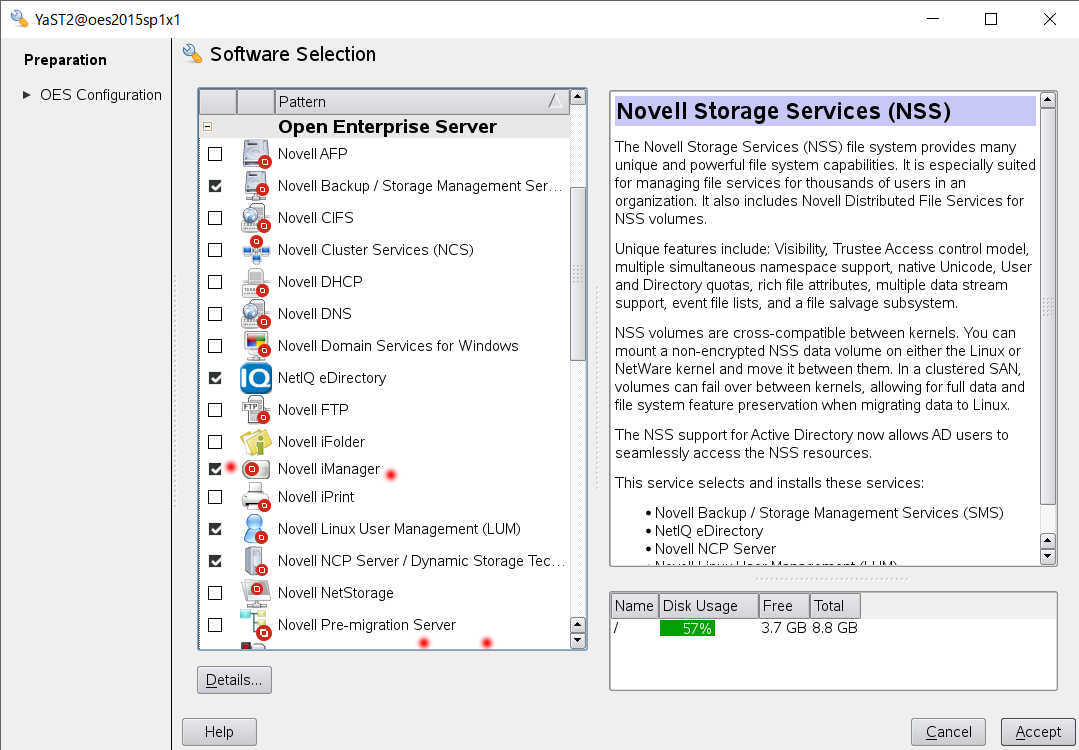Click the Novell Backup / Storage Management icon
This screenshot has height=750, width=1079.
256,186
